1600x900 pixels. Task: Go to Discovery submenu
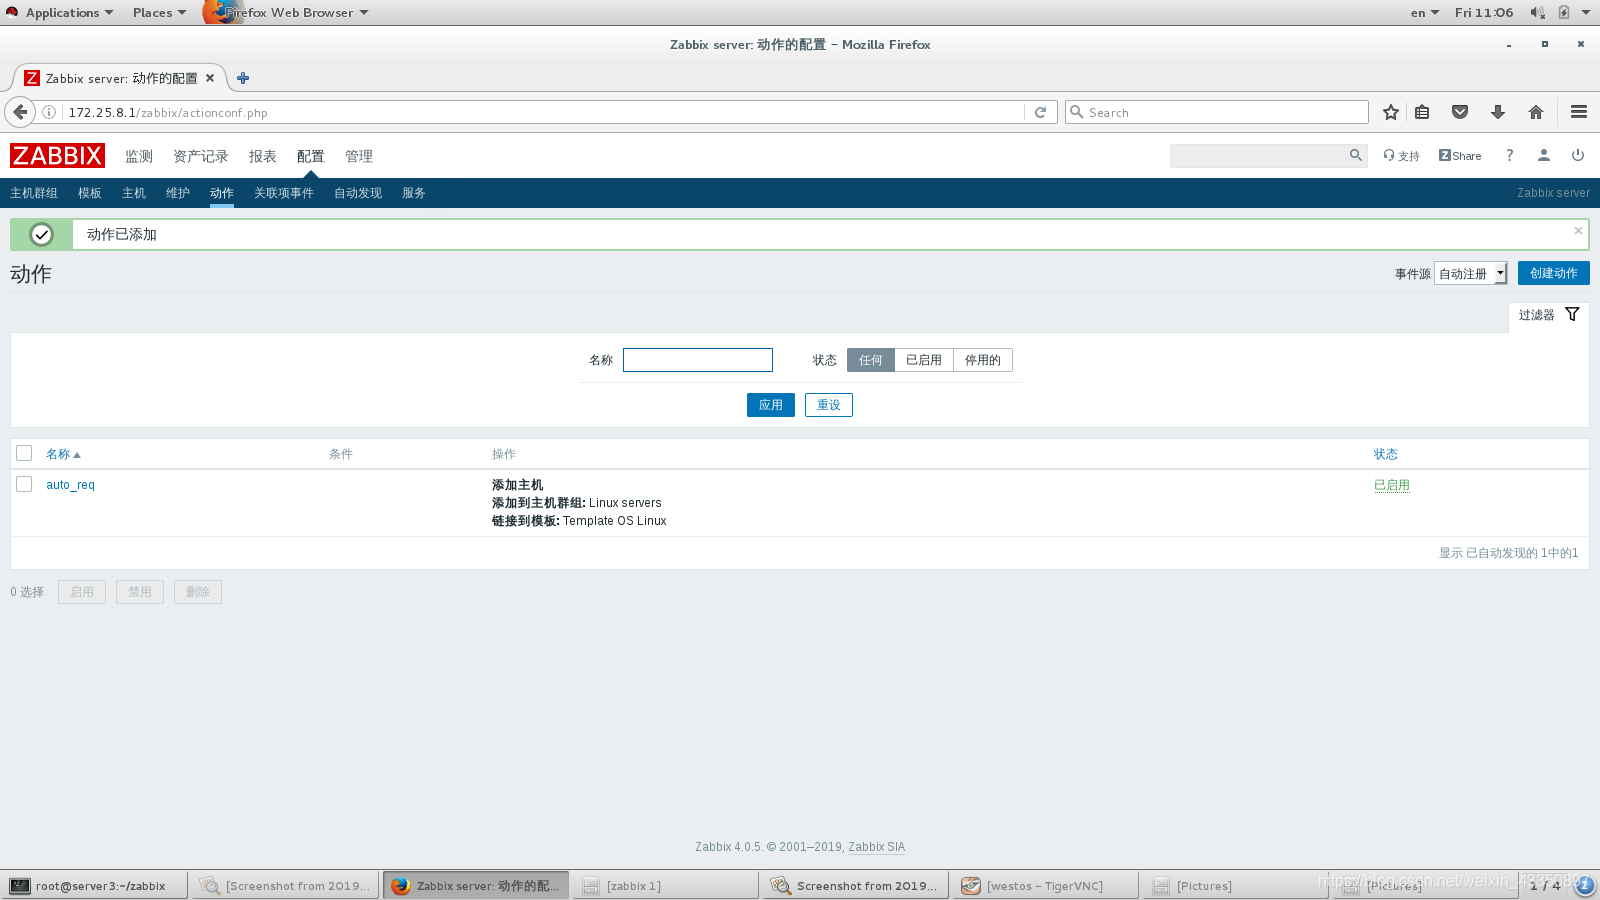(x=358, y=193)
